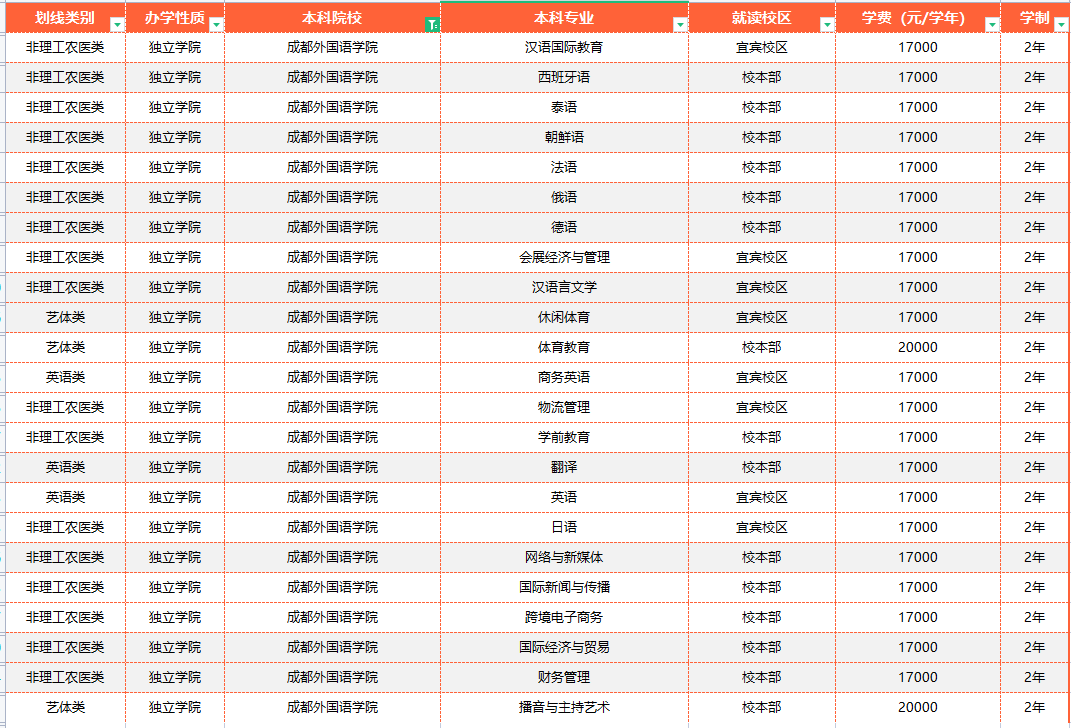Click the 跨境电子商务 major cell
The height and width of the screenshot is (728, 1071).
pos(564,617)
